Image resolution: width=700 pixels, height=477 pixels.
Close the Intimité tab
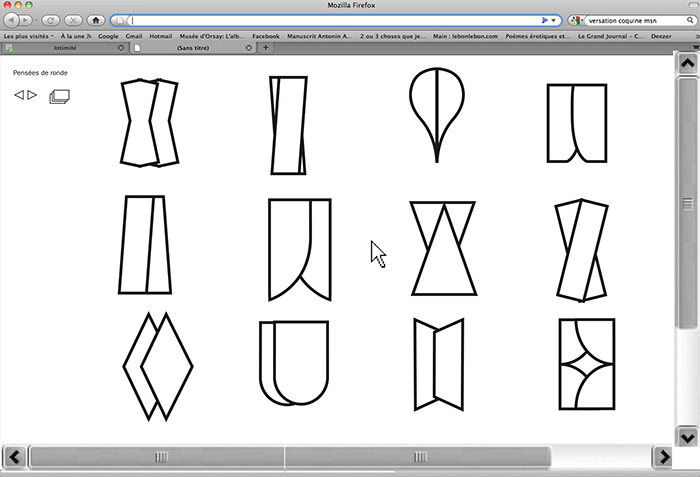pos(122,47)
